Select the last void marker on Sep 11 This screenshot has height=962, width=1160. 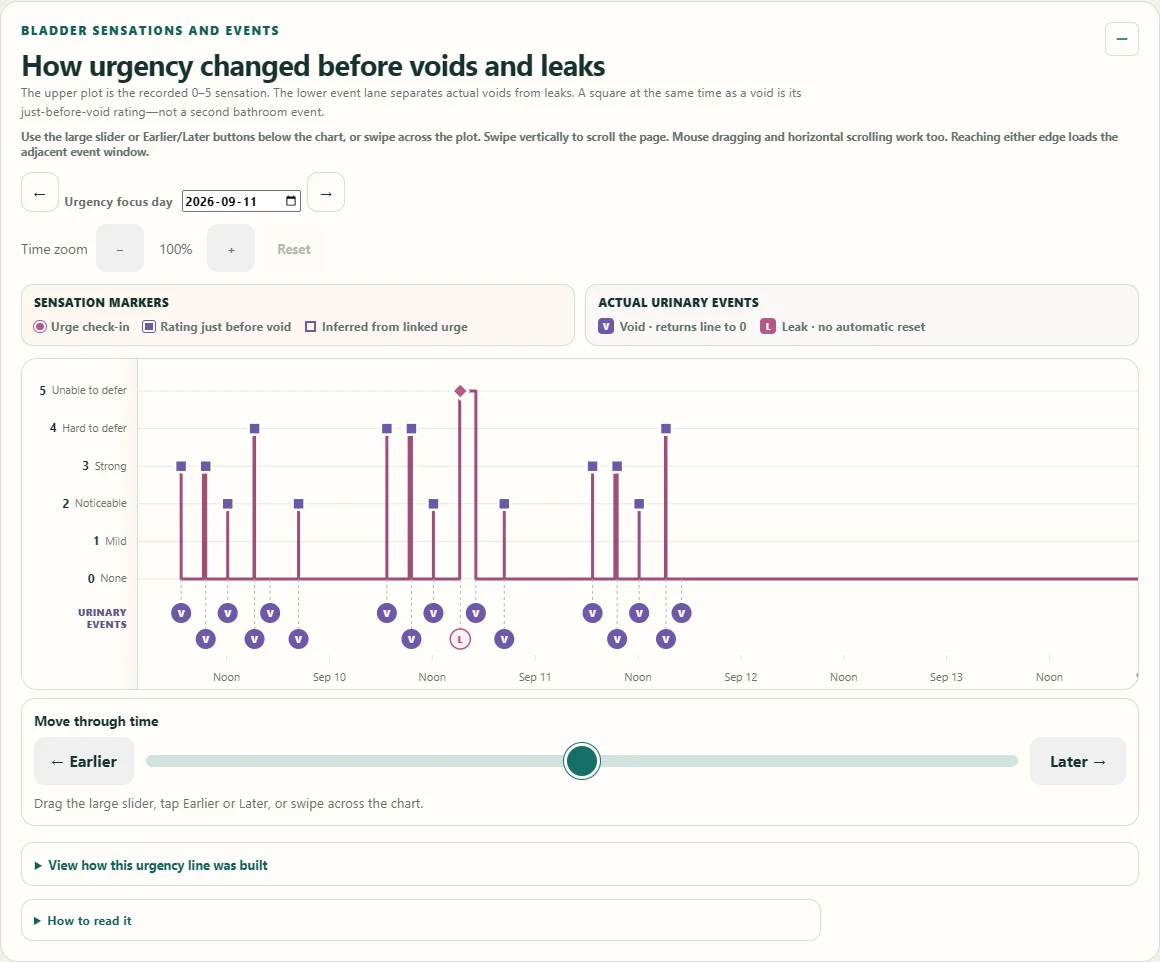(x=681, y=613)
